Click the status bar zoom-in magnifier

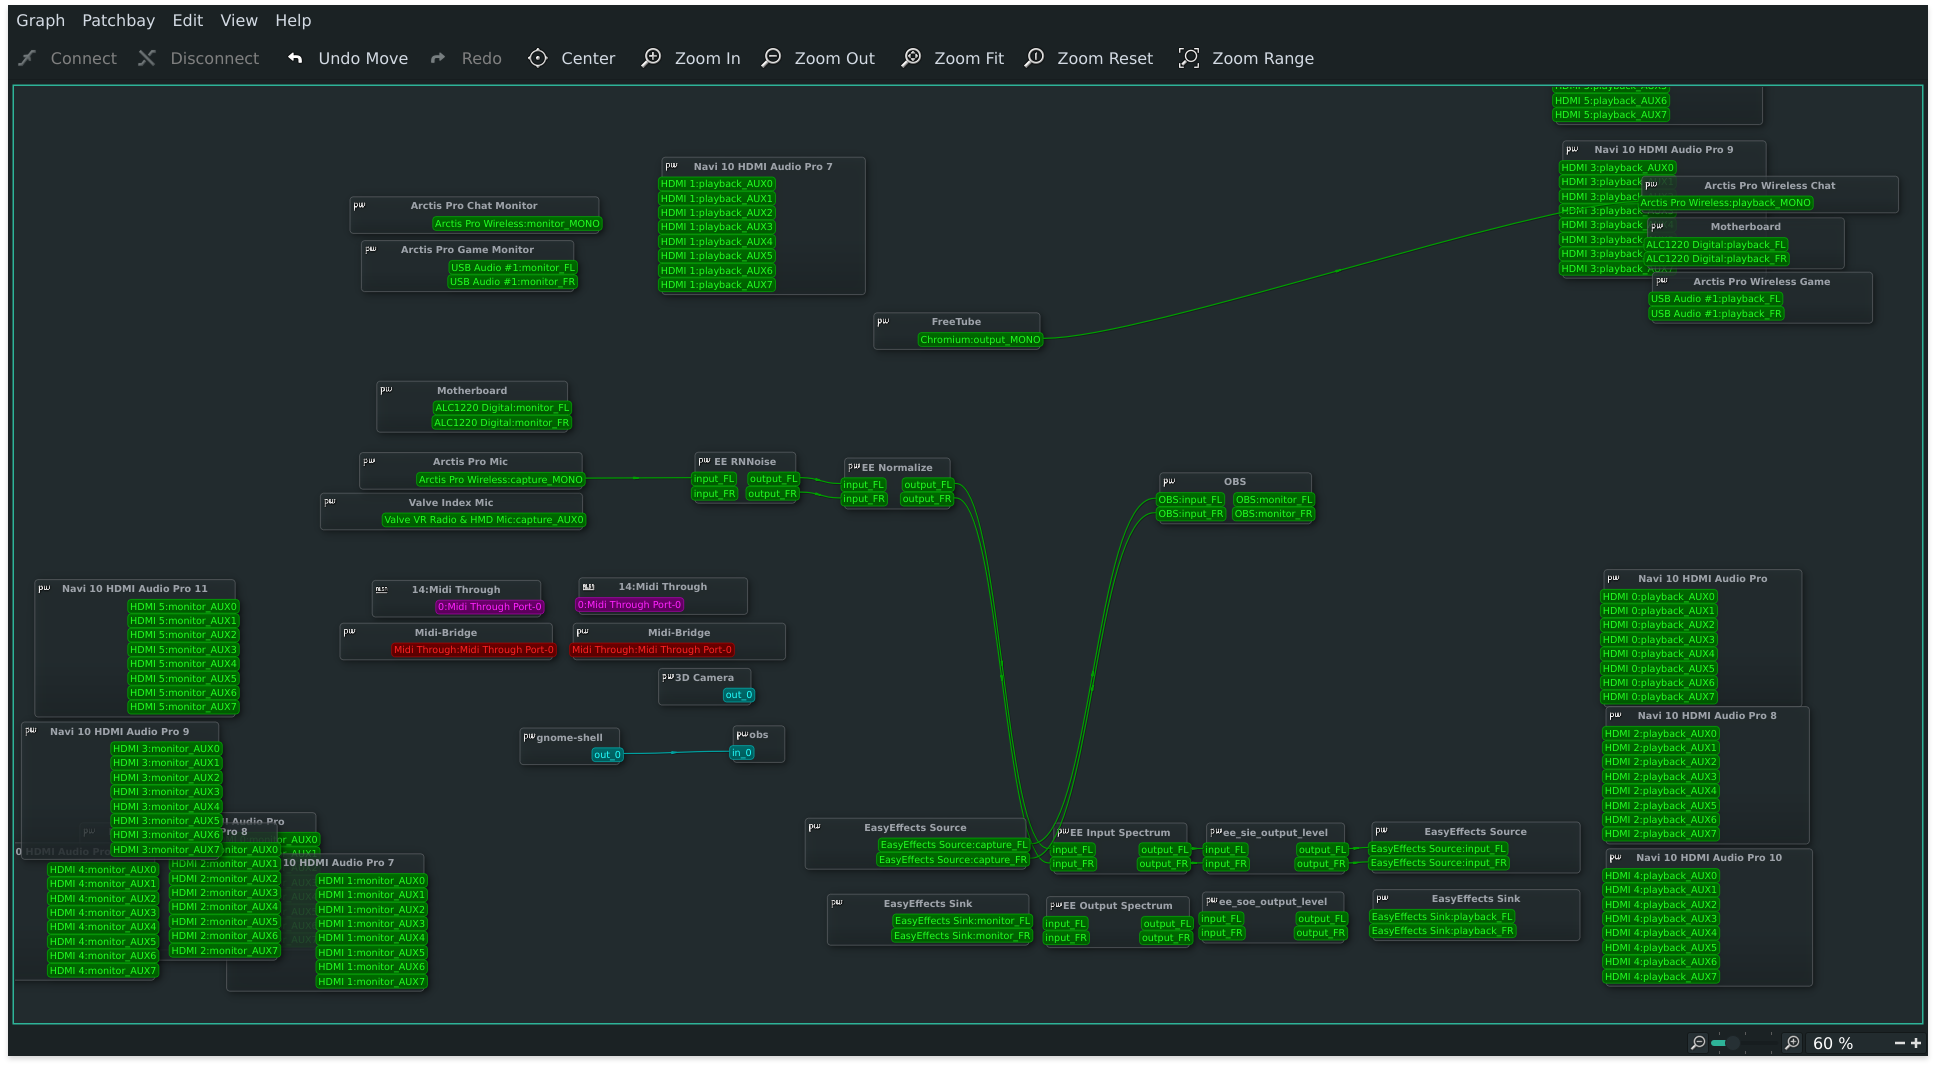click(x=1792, y=1043)
